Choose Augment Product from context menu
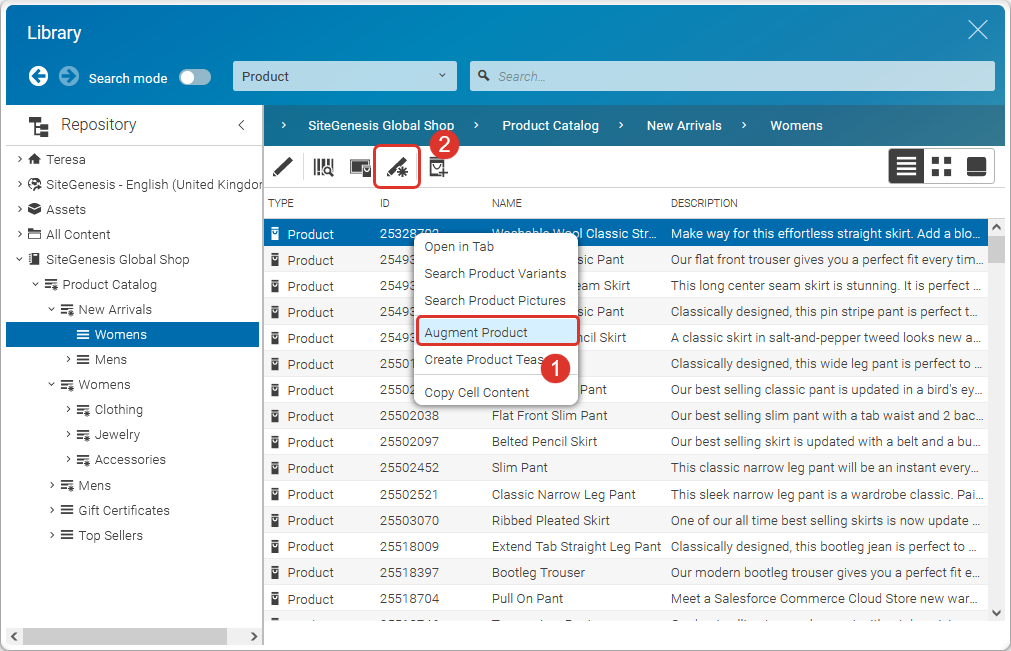 click(476, 332)
